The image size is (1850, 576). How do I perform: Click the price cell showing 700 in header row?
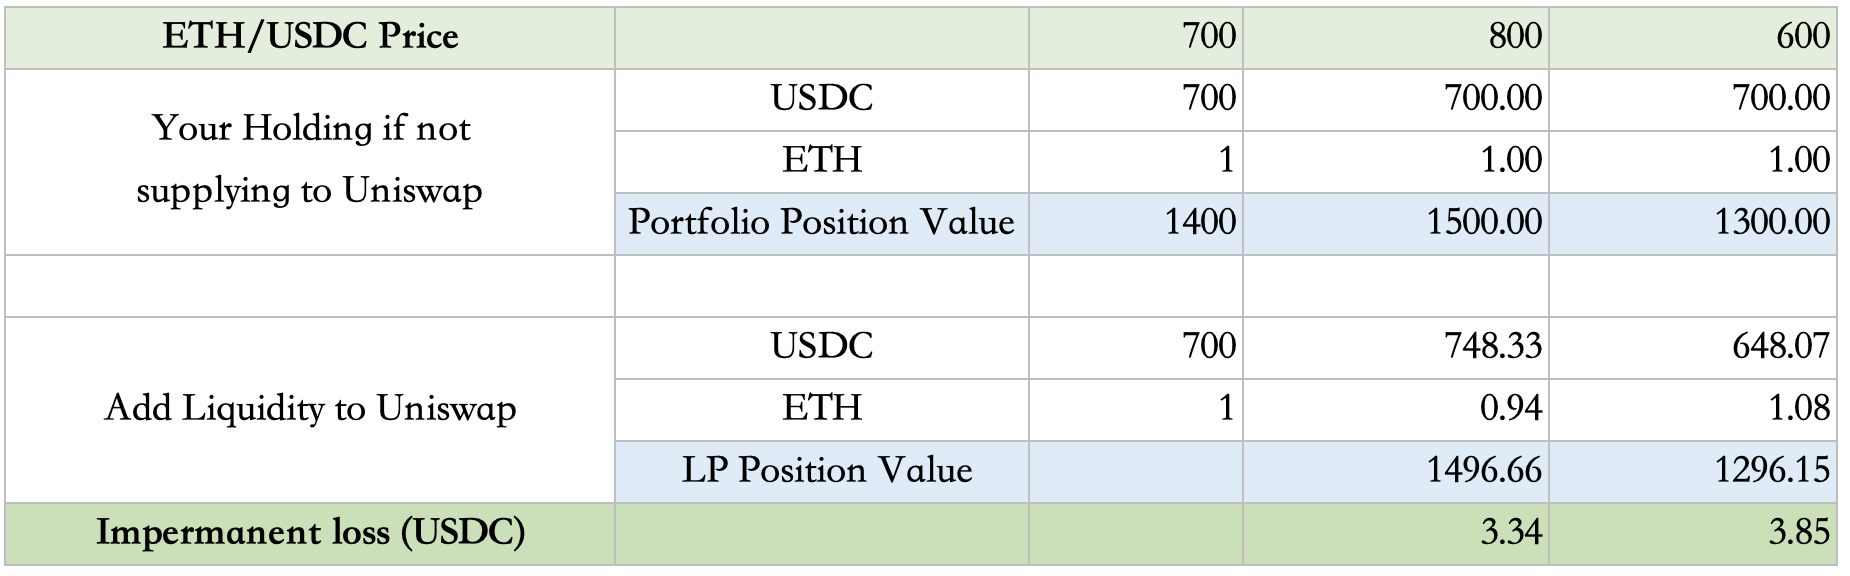coord(1135,38)
